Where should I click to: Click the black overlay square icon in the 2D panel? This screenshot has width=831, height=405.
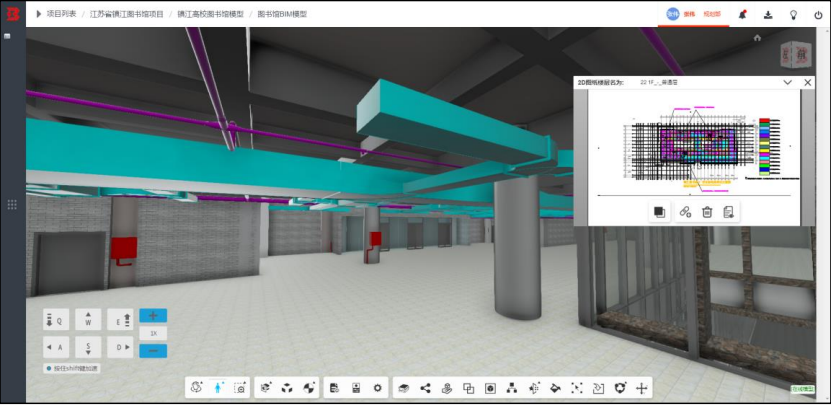coord(659,212)
